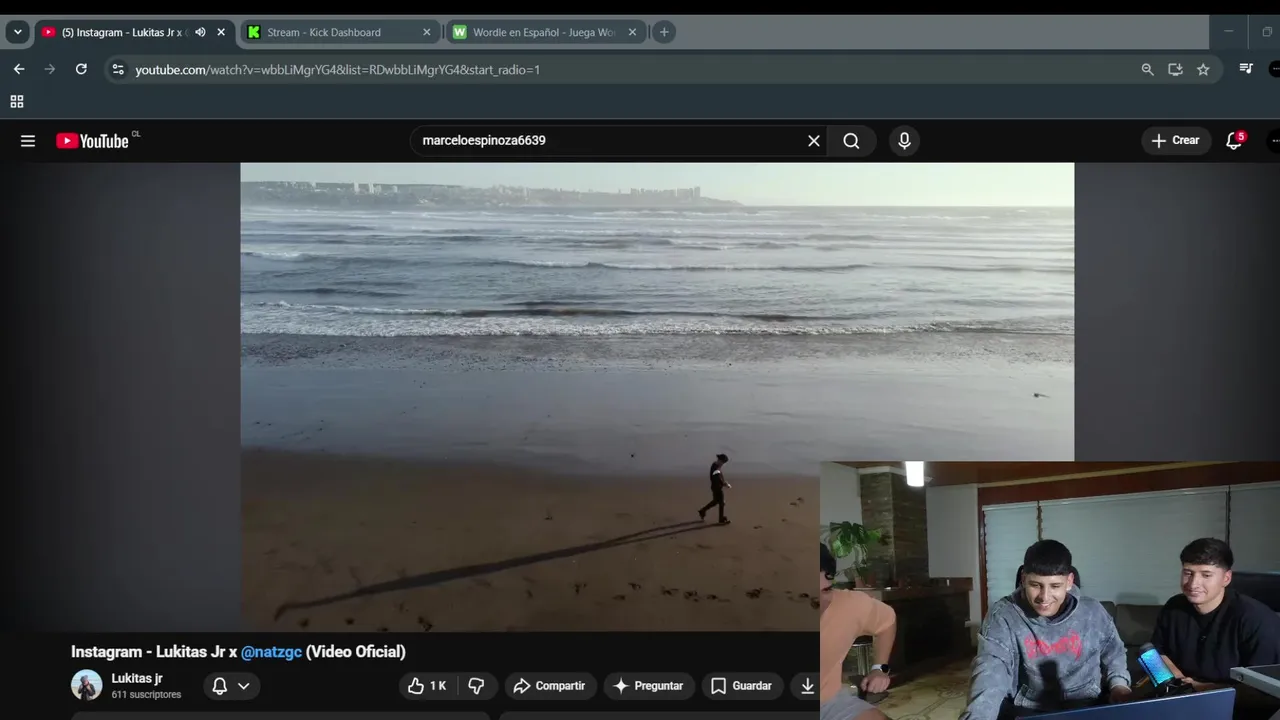Viewport: 1280px width, 720px height.
Task: Close the Instagram - Lukitas Jr tab
Action: pyautogui.click(x=221, y=32)
